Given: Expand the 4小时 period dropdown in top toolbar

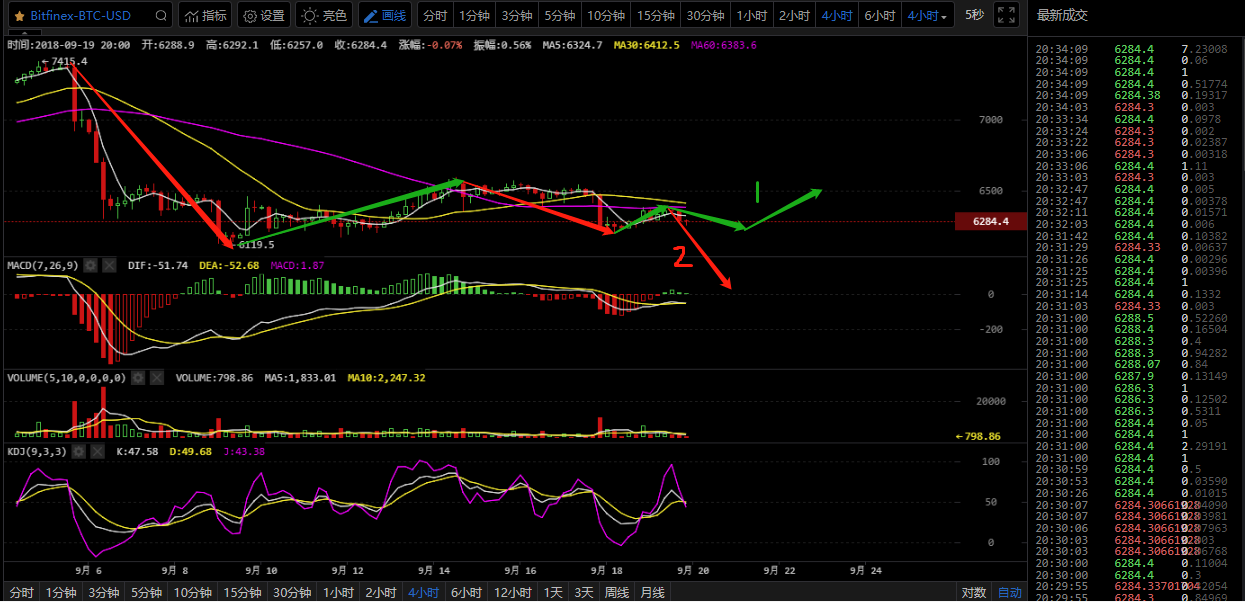Looking at the screenshot, I should [x=926, y=16].
